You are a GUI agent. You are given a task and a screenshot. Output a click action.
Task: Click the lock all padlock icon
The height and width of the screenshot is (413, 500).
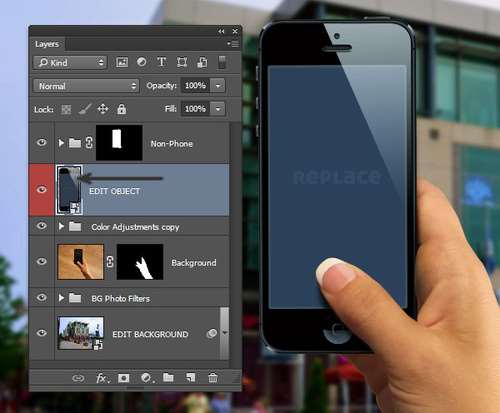pos(122,109)
